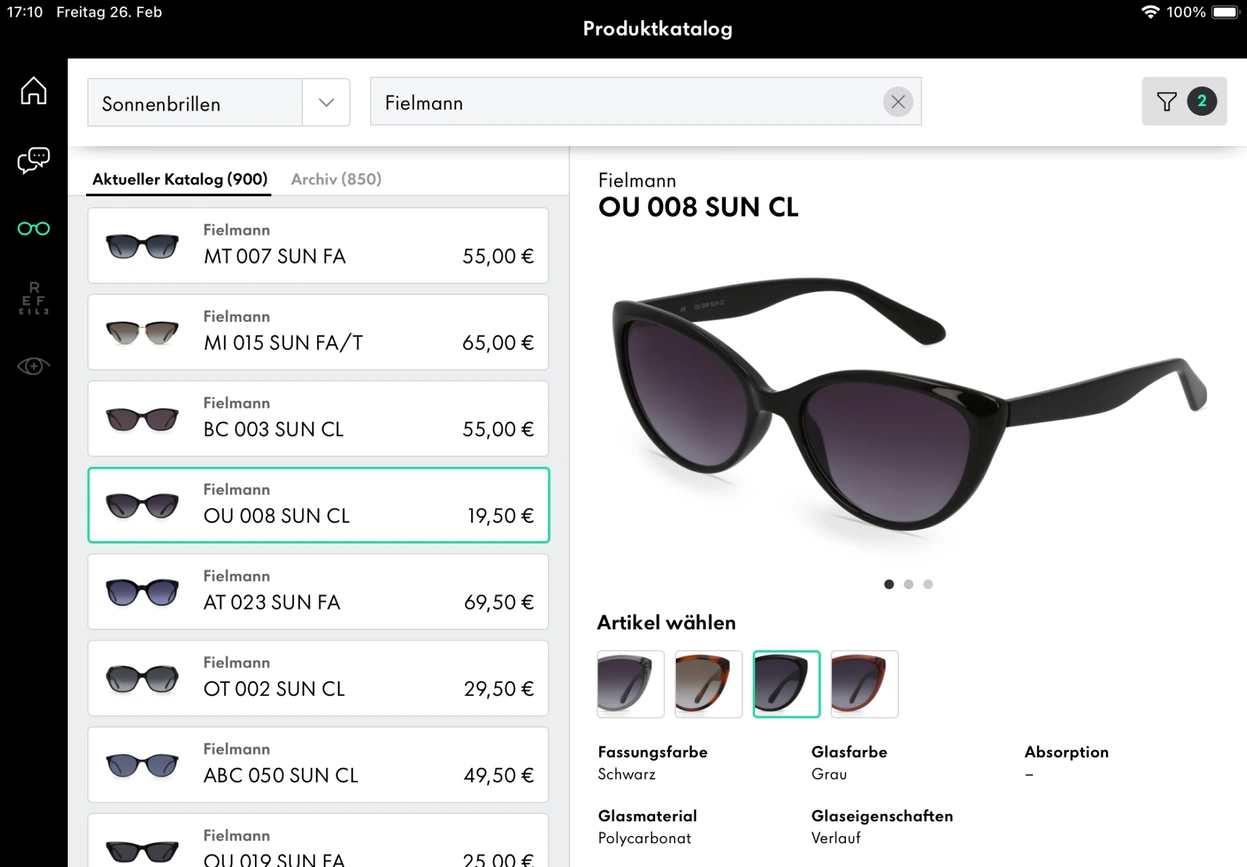This screenshot has width=1247, height=867.
Task: Click the Glasmaterial value Polycarbonat
Action: (645, 838)
